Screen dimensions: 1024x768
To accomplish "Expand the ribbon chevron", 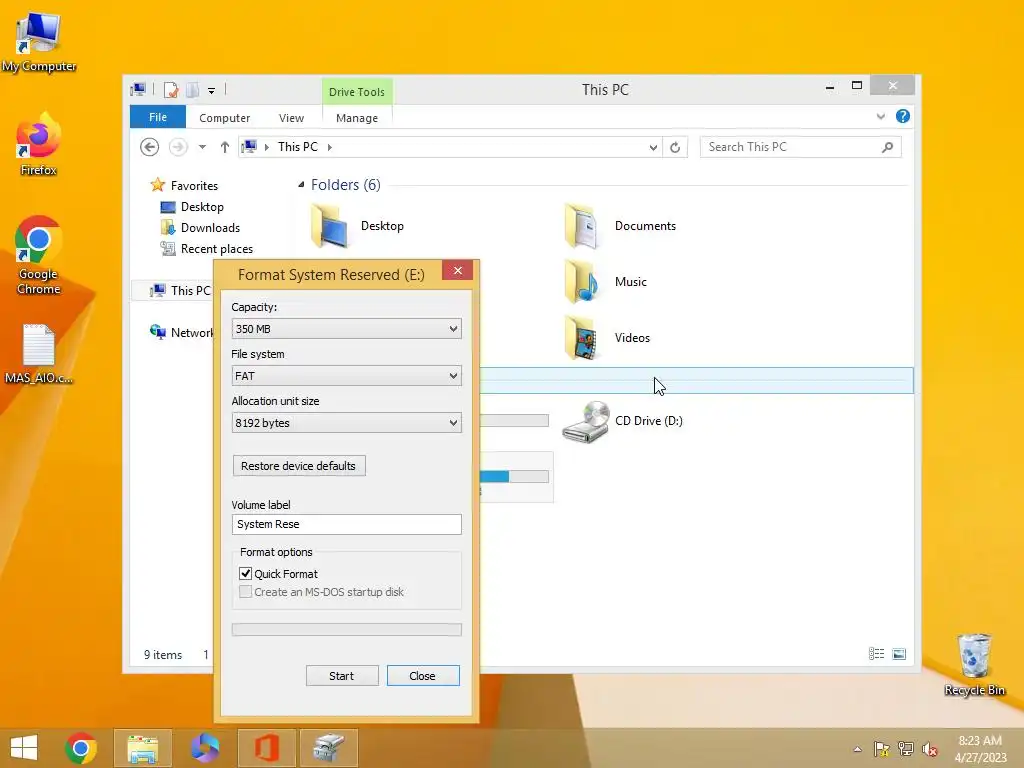I will pyautogui.click(x=880, y=116).
